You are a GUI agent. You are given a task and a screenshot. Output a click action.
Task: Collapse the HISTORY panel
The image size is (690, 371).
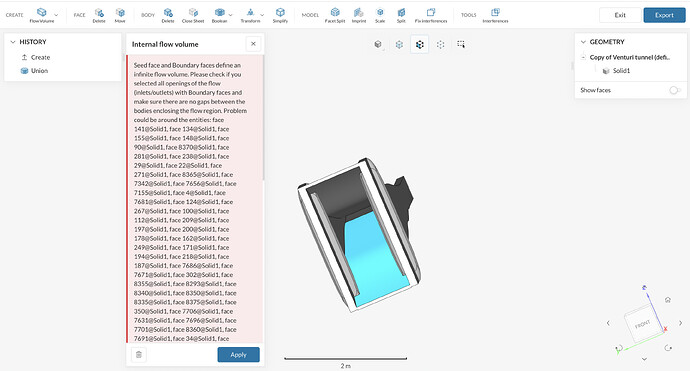pos(13,42)
